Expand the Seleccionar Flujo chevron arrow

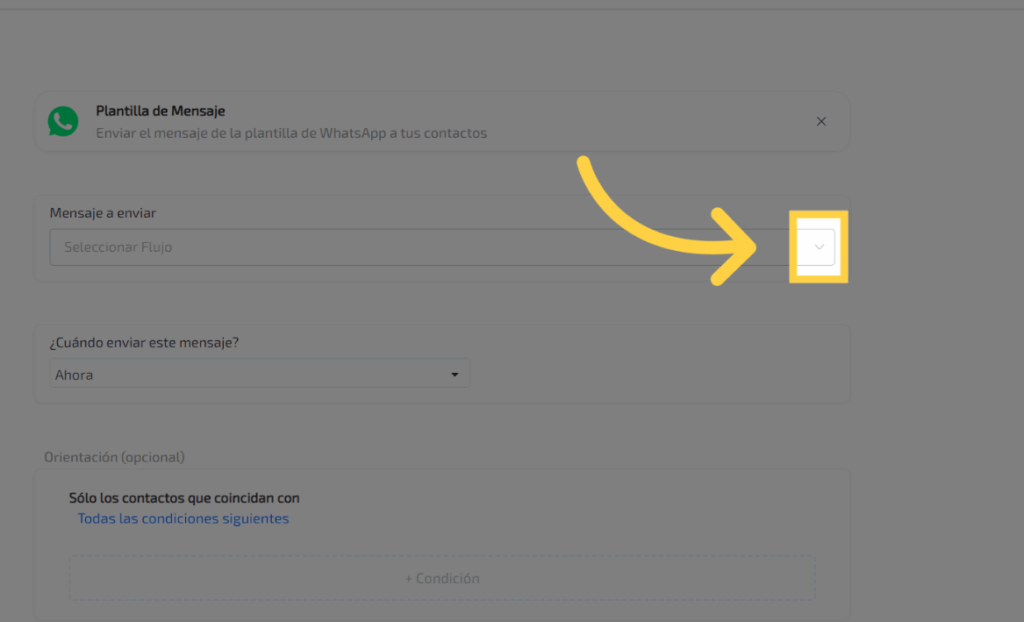coord(819,247)
